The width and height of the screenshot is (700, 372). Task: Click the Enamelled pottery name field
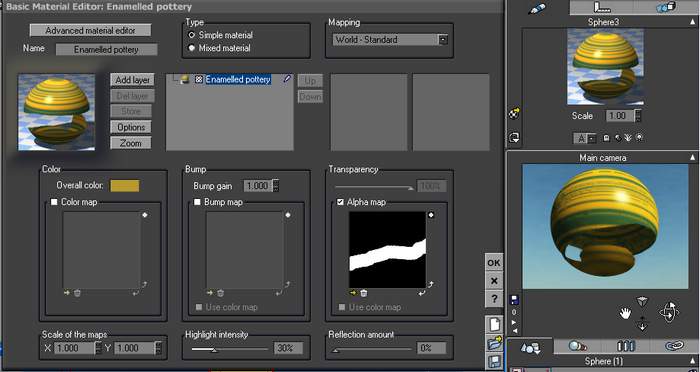106,50
